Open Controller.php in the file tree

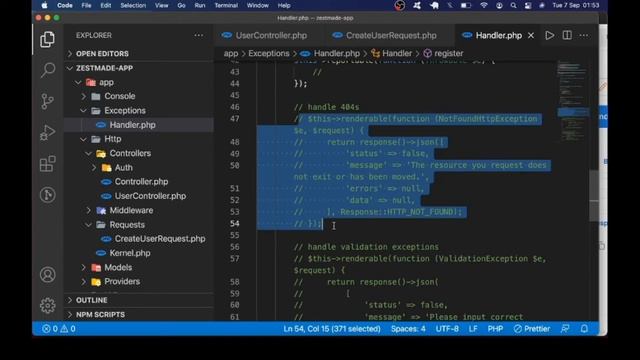pos(141,182)
